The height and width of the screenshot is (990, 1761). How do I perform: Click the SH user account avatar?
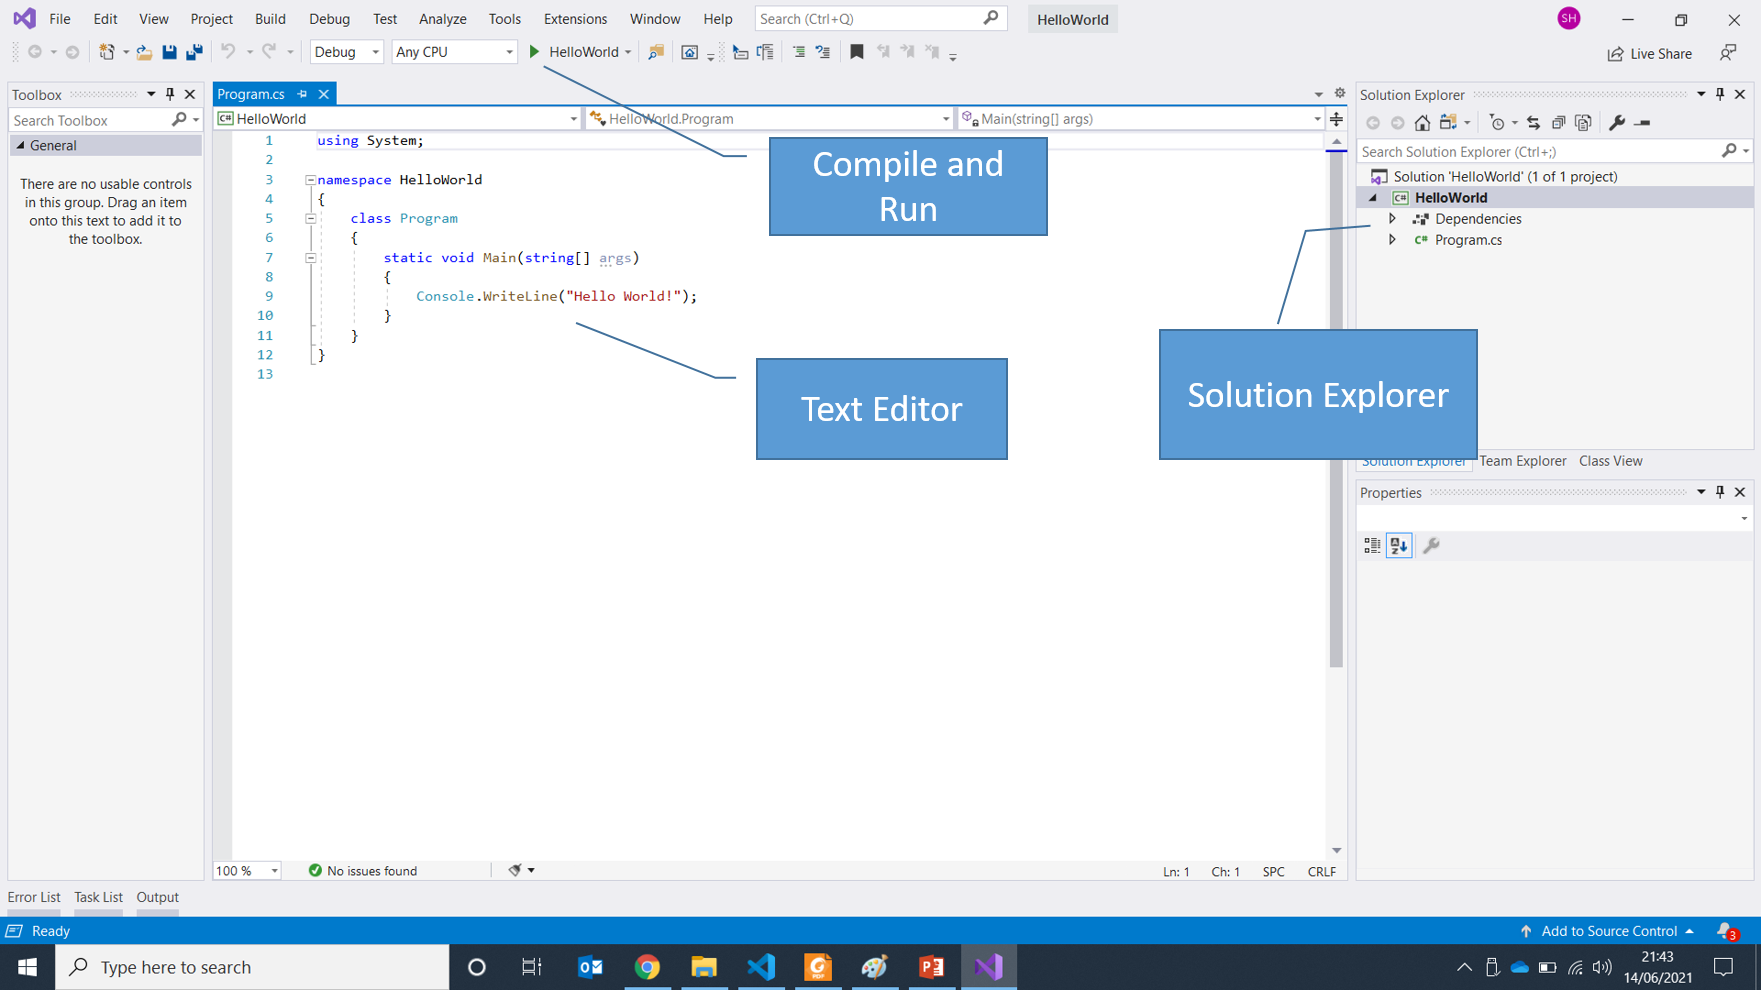(1569, 19)
